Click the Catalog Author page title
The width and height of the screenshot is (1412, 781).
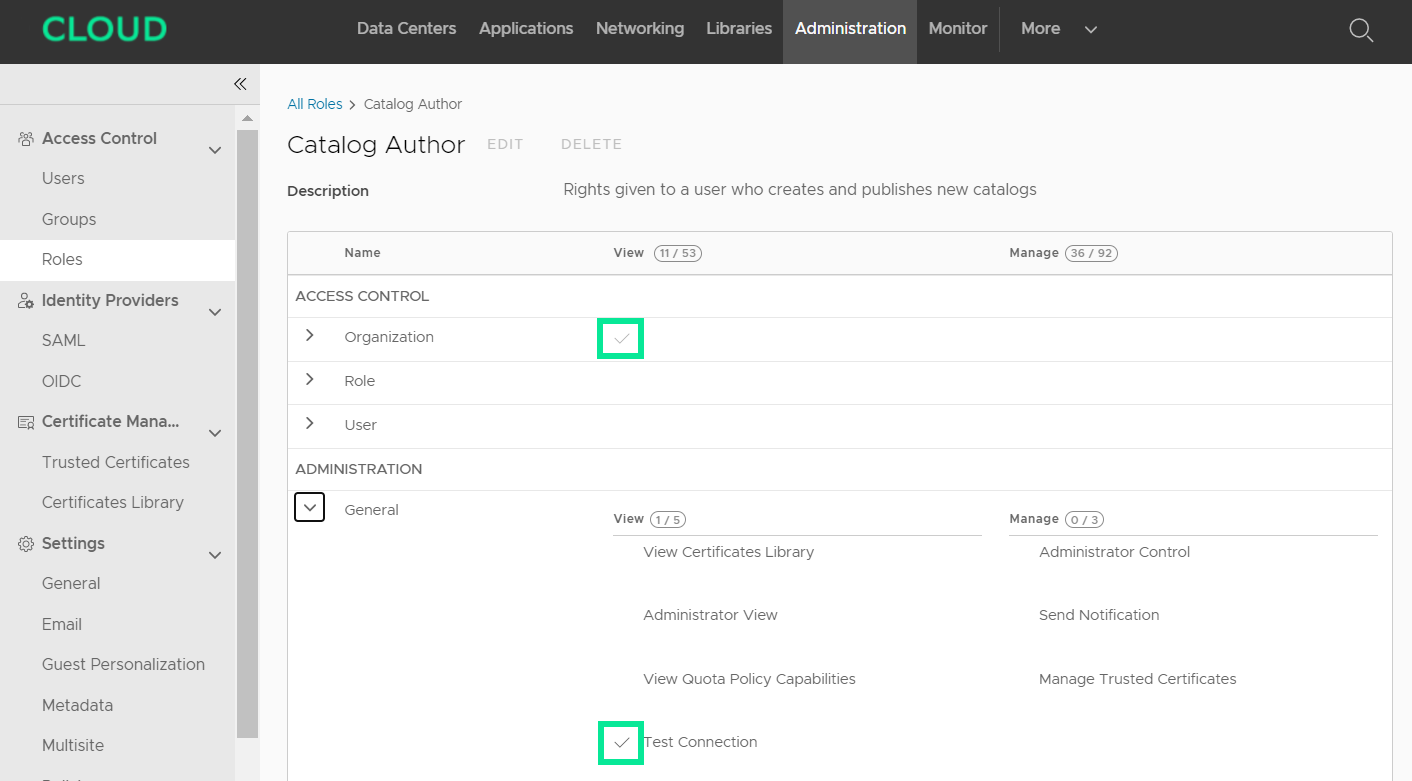(376, 145)
